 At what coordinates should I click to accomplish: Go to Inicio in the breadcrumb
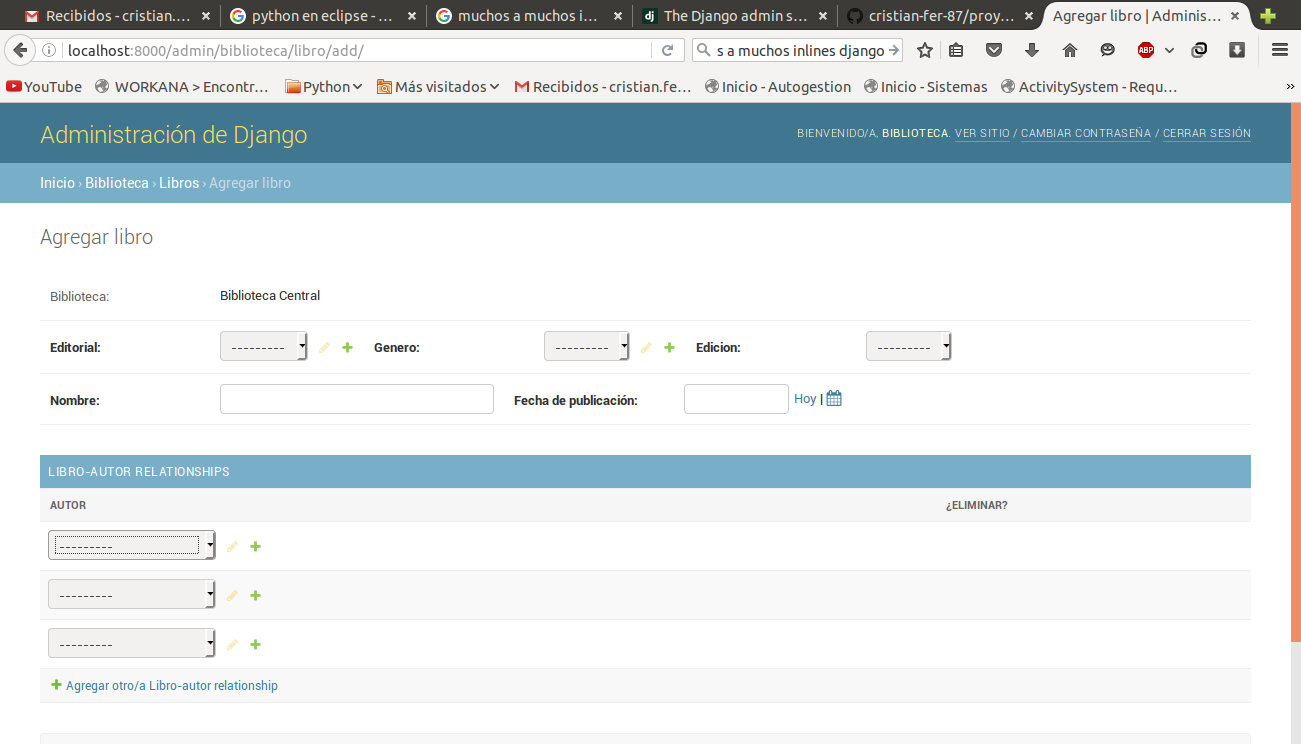pyautogui.click(x=57, y=183)
